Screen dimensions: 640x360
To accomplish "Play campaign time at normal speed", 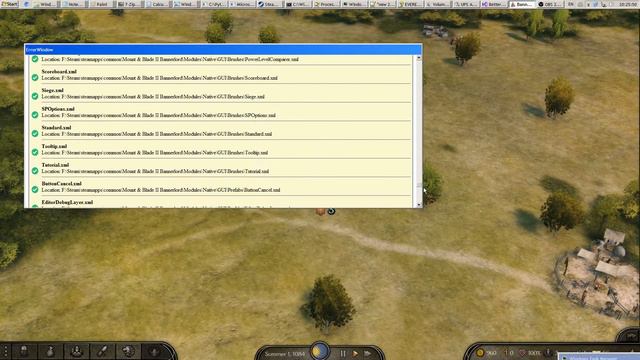I will click(x=355, y=353).
